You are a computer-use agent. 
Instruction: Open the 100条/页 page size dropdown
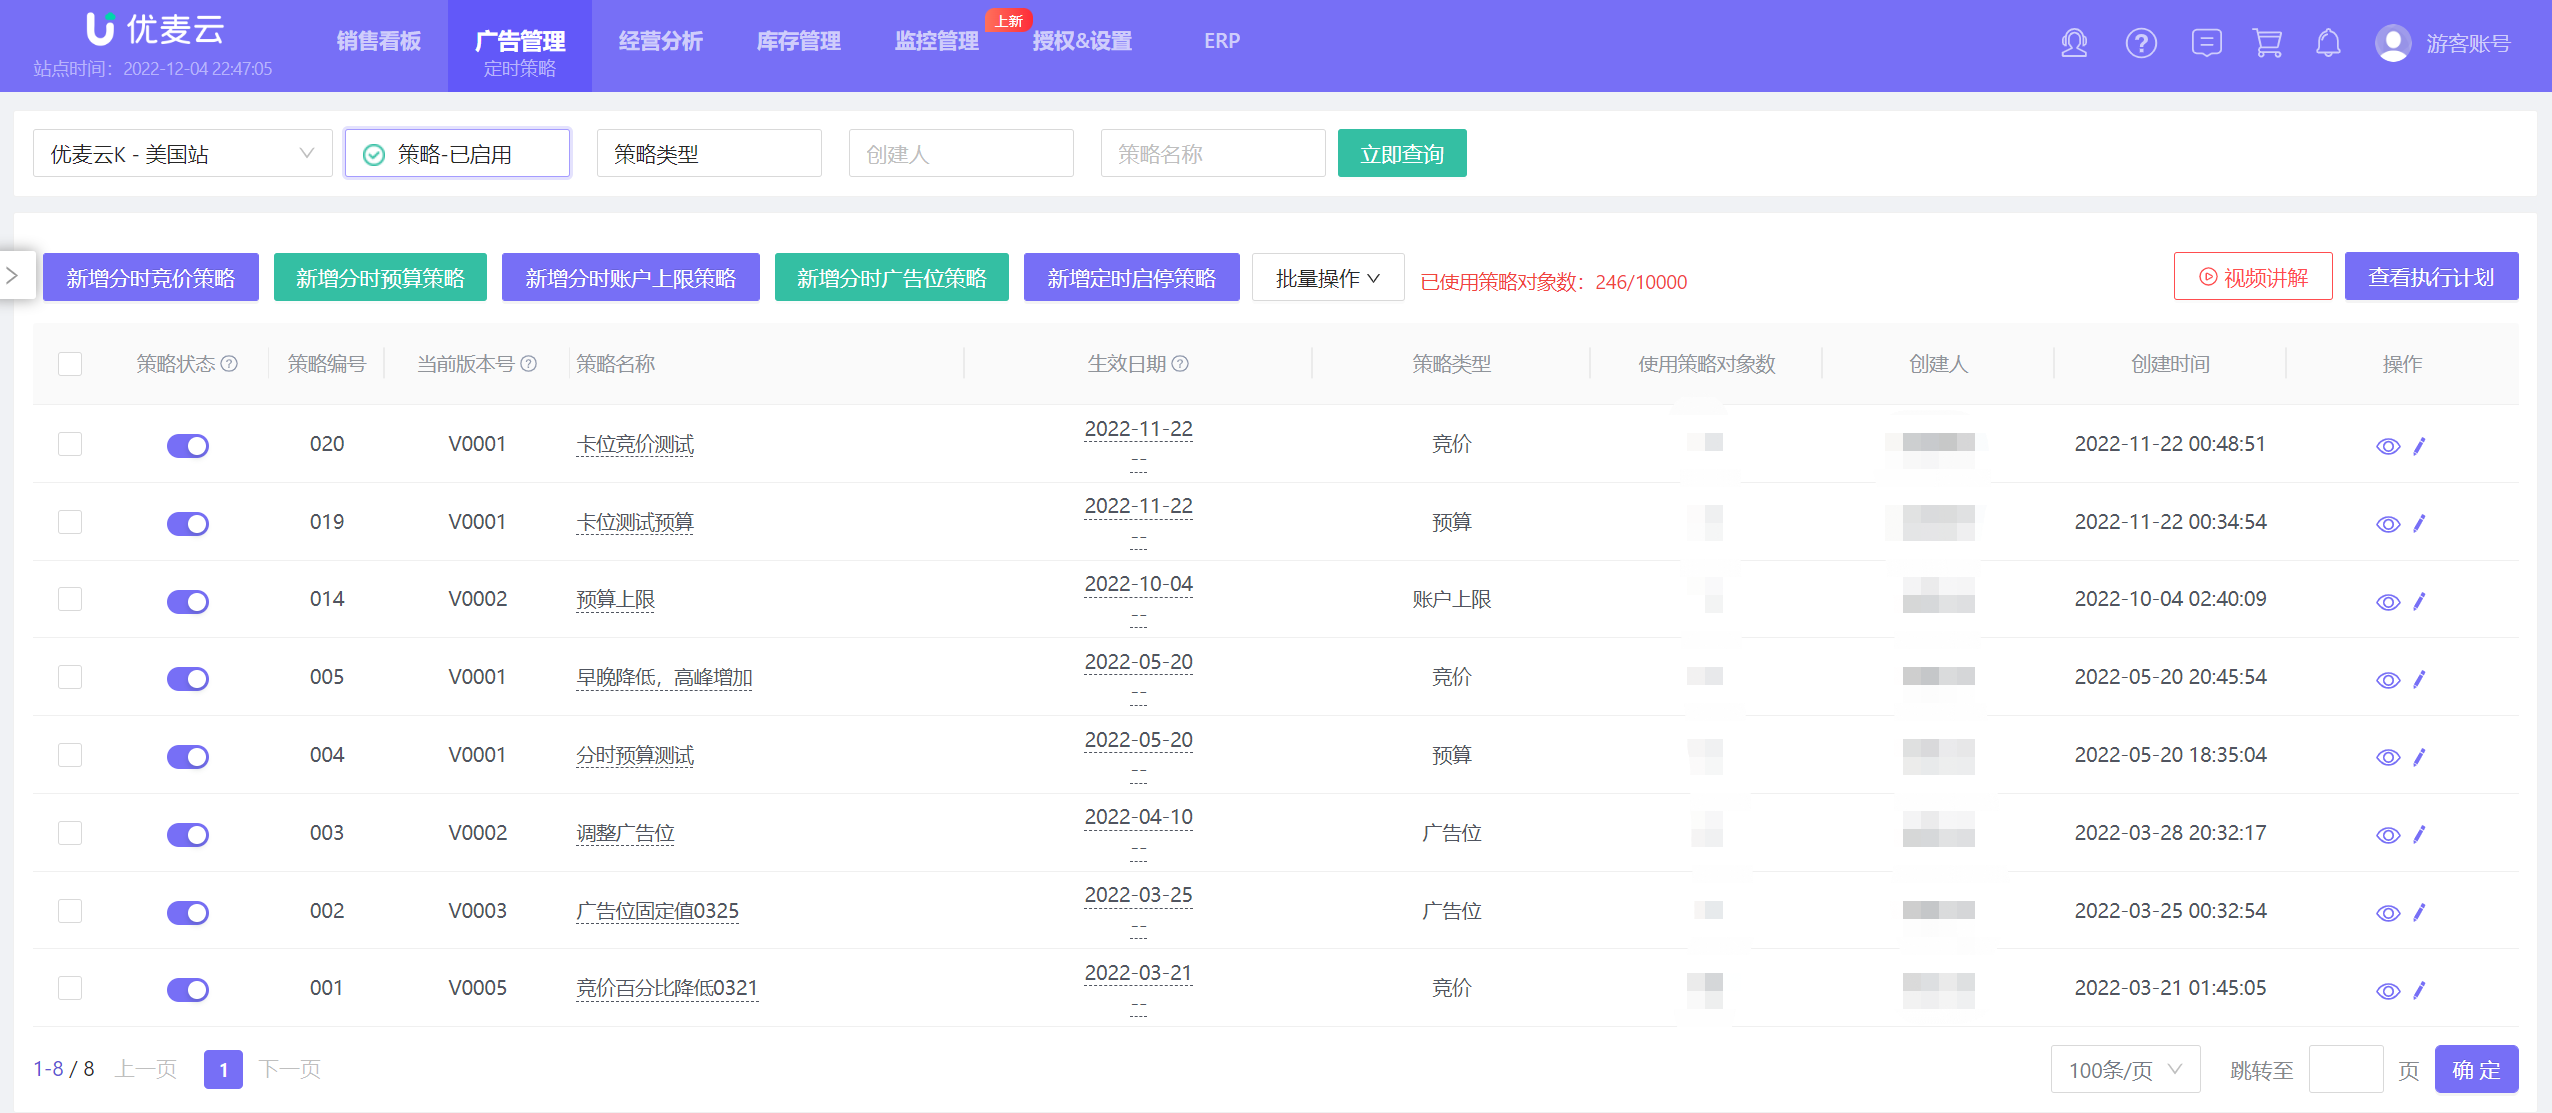[2124, 1070]
